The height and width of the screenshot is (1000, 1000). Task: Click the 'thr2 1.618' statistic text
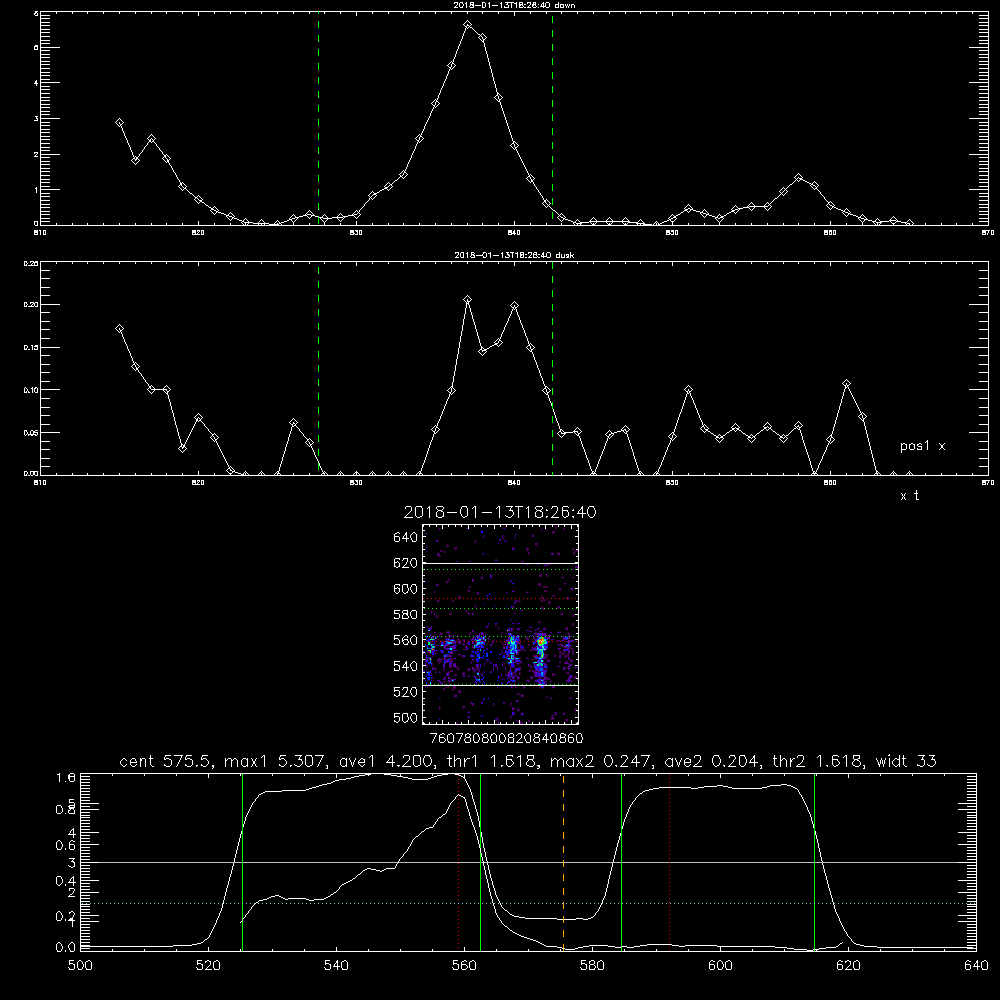818,761
